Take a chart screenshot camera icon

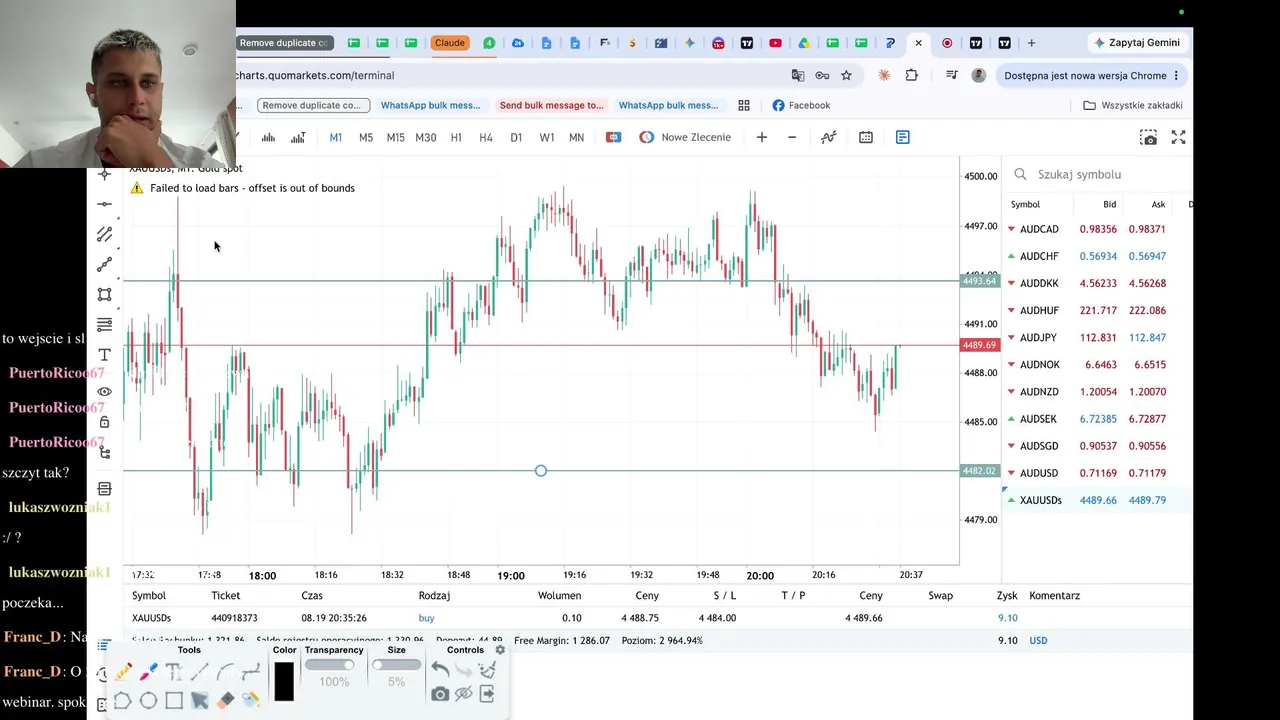1149,137
